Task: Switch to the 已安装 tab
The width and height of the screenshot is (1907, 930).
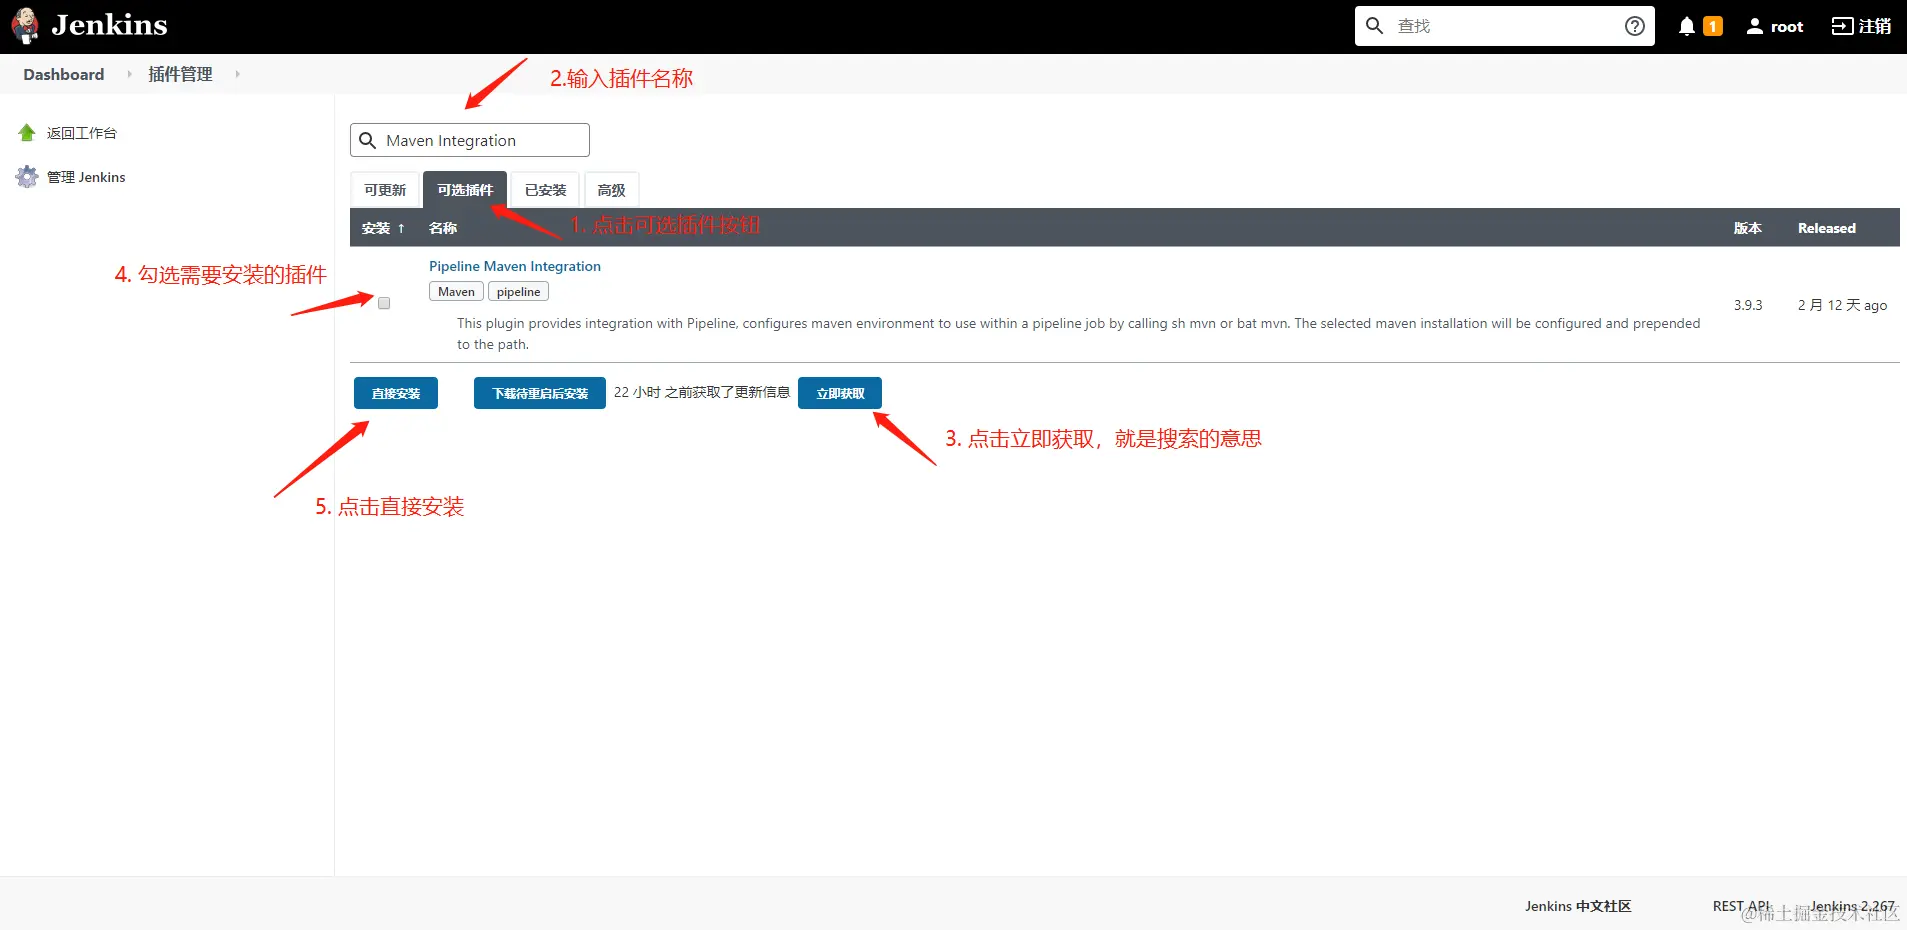Action: point(546,190)
